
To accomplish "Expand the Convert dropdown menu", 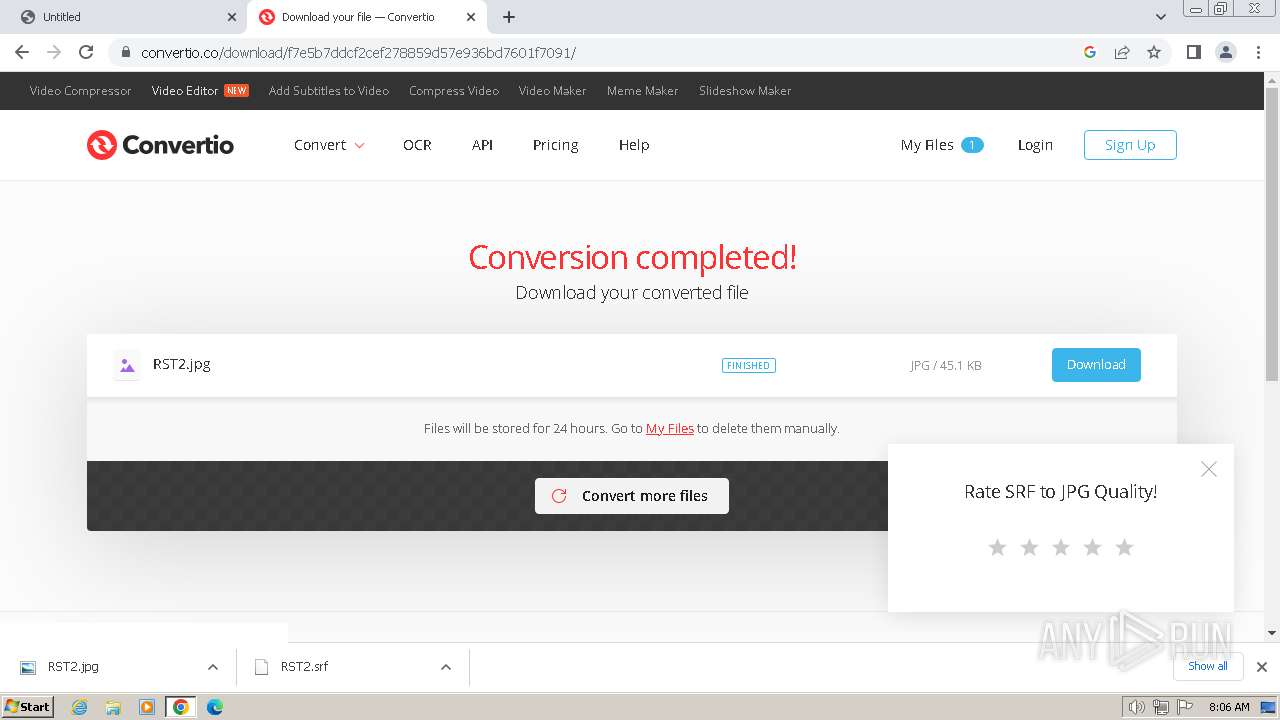I will [x=329, y=145].
